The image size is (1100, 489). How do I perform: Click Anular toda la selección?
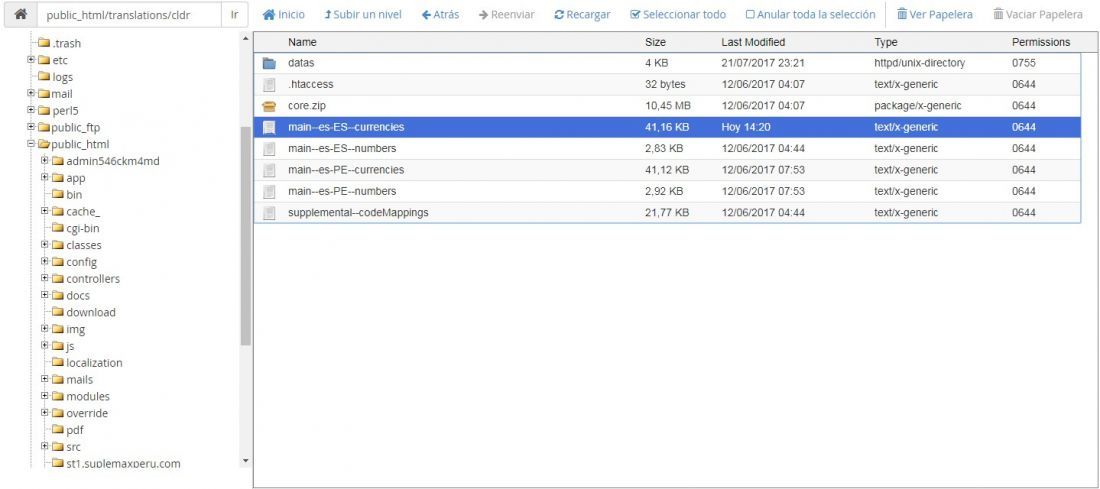[810, 14]
